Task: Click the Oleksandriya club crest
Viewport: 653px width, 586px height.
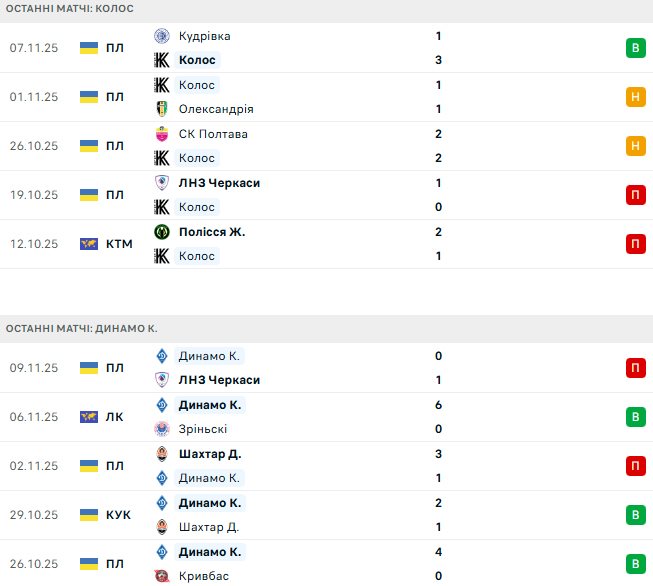Action: [x=162, y=109]
